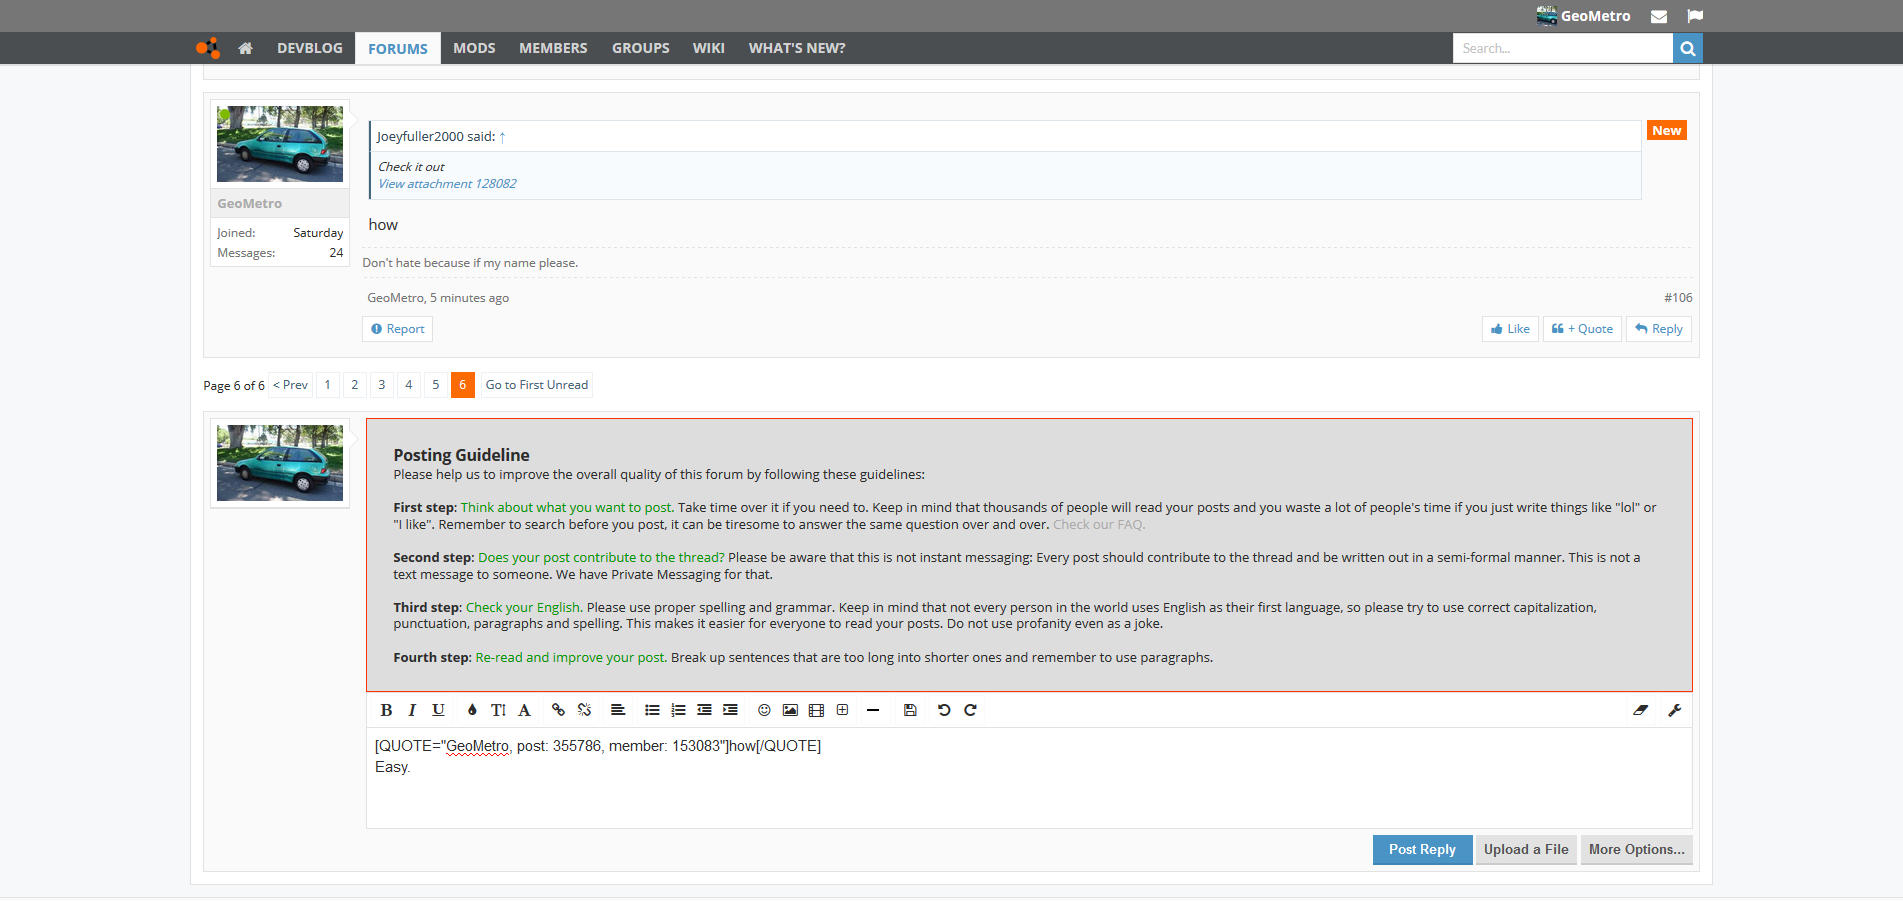Open the WIKI tab
1903x901 pixels.
point(709,48)
